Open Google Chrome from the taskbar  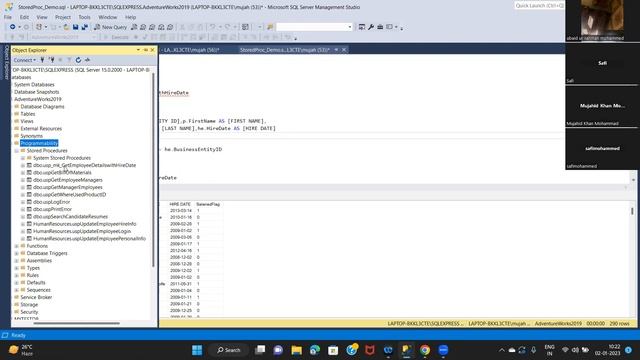424,350
